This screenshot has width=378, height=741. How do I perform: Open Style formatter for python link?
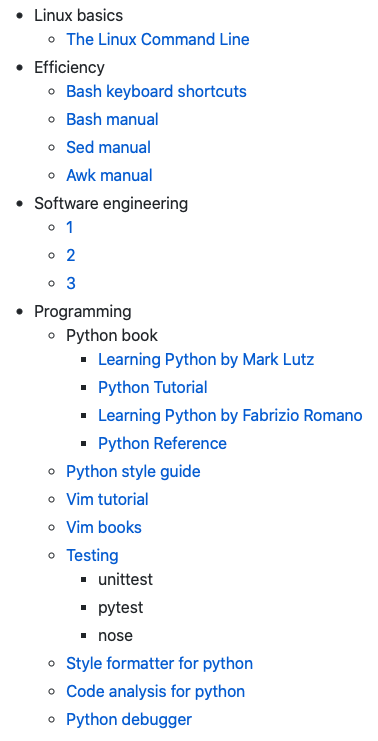click(x=160, y=663)
